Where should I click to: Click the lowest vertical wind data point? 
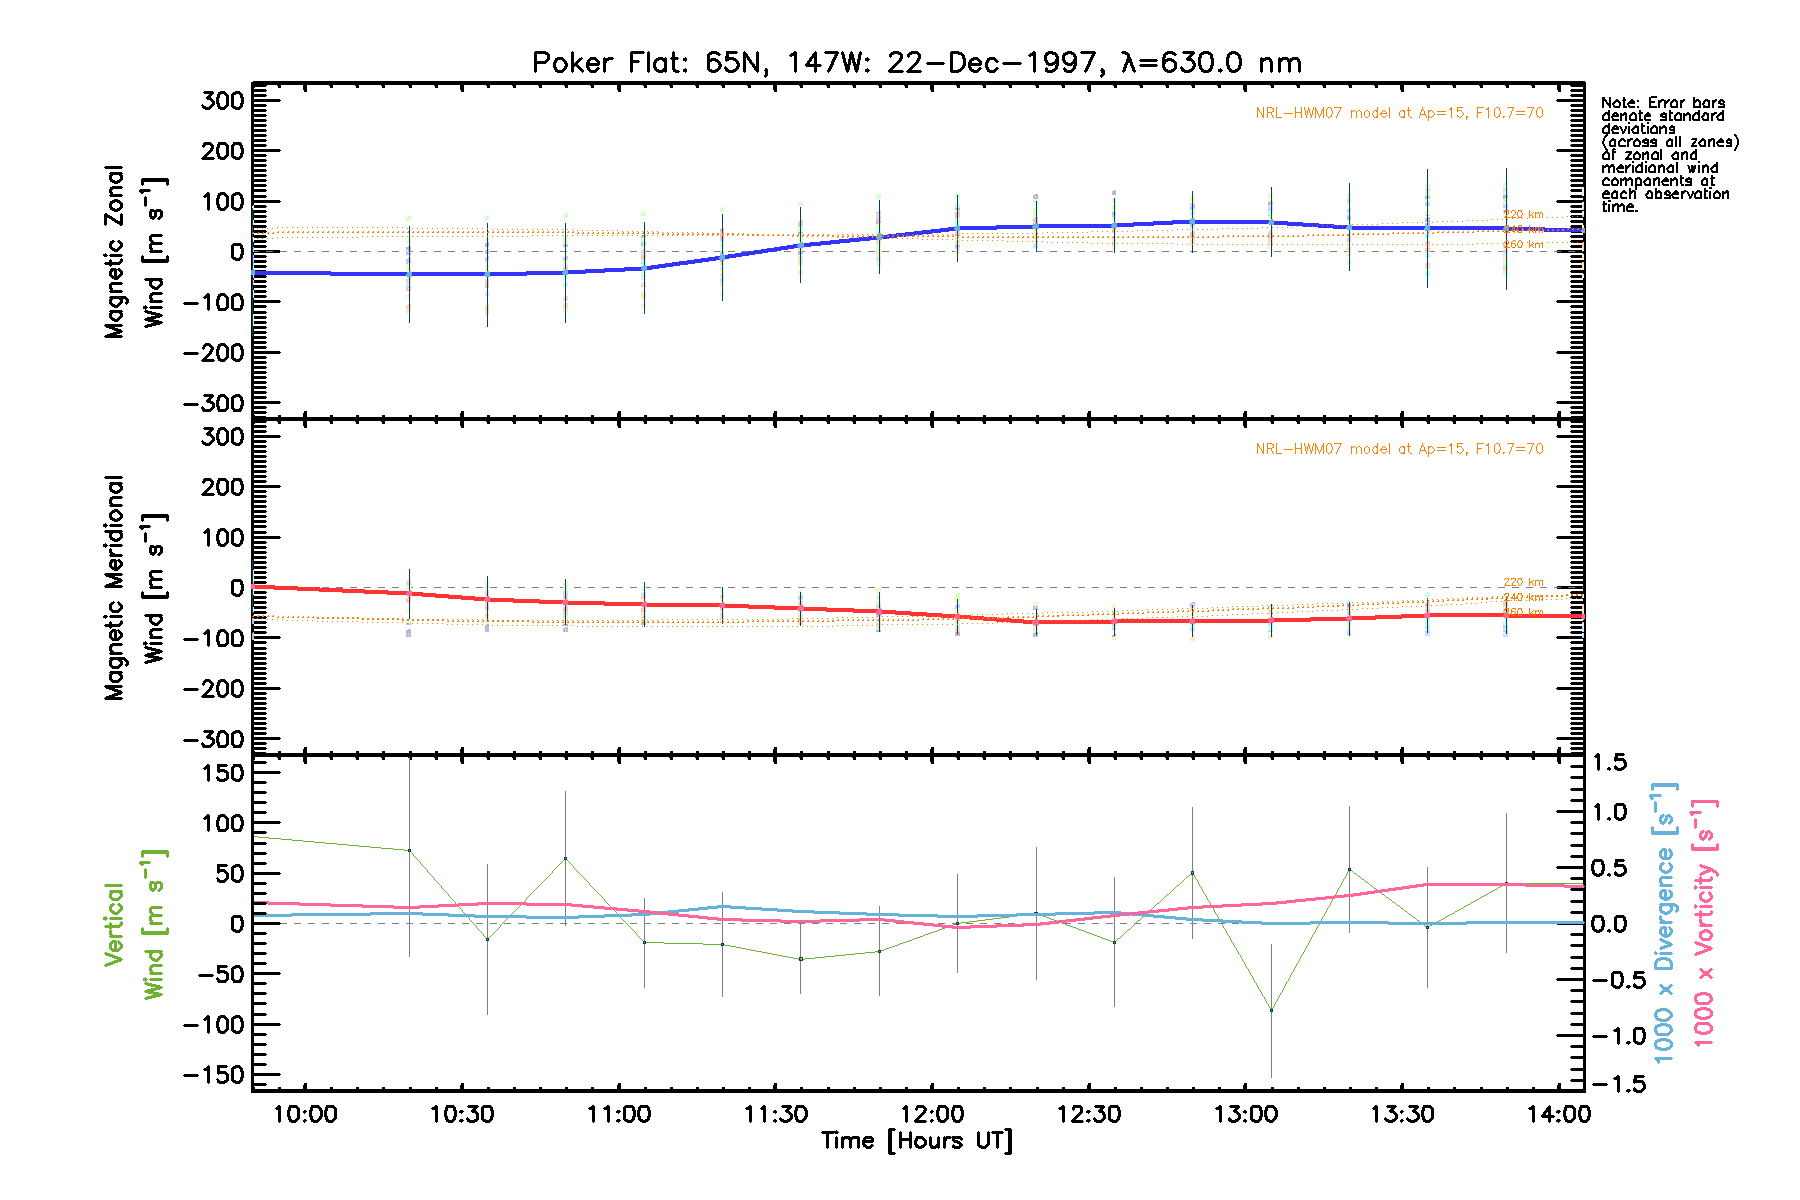point(1271,1010)
